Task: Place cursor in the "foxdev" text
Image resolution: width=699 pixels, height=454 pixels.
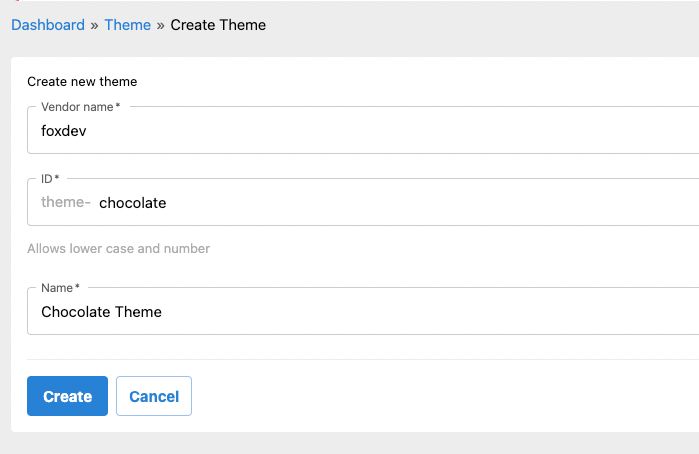Action: pos(64,131)
